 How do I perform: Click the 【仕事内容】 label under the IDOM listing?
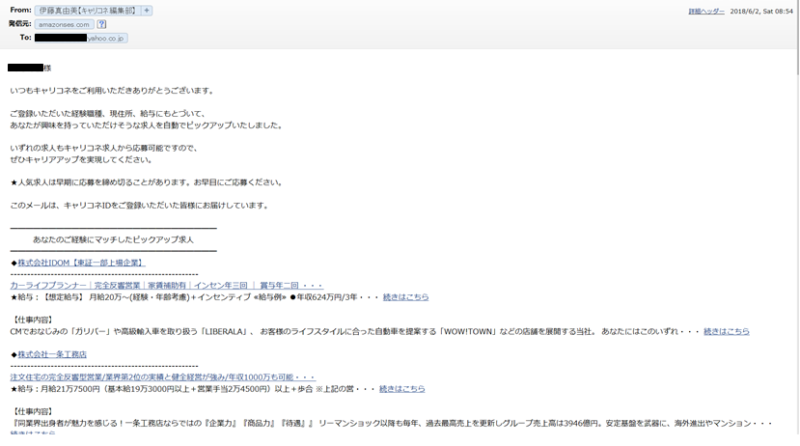[32, 320]
